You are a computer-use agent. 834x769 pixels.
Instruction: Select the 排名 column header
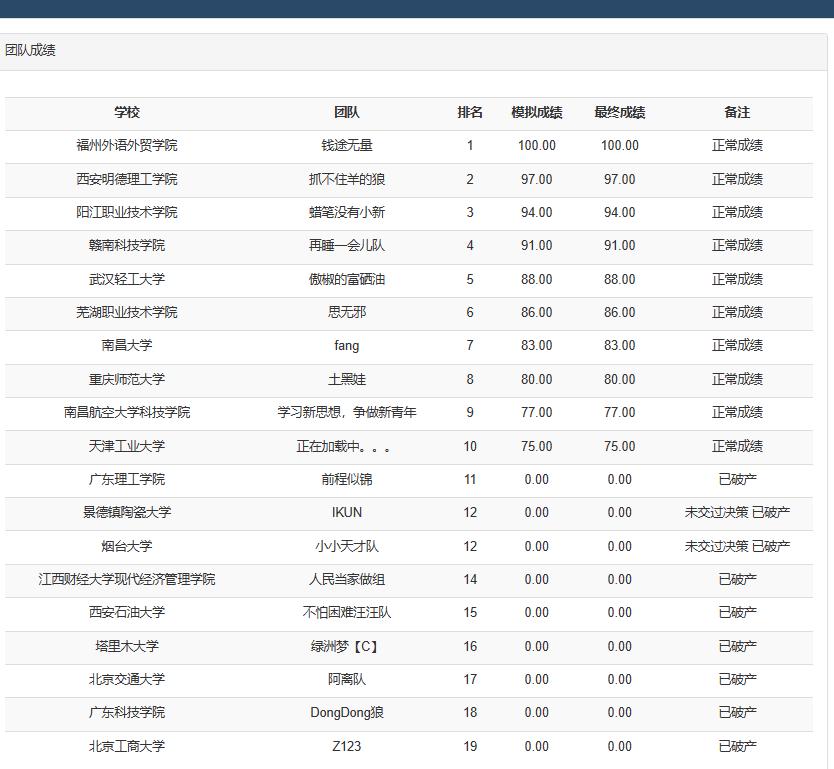tap(470, 113)
